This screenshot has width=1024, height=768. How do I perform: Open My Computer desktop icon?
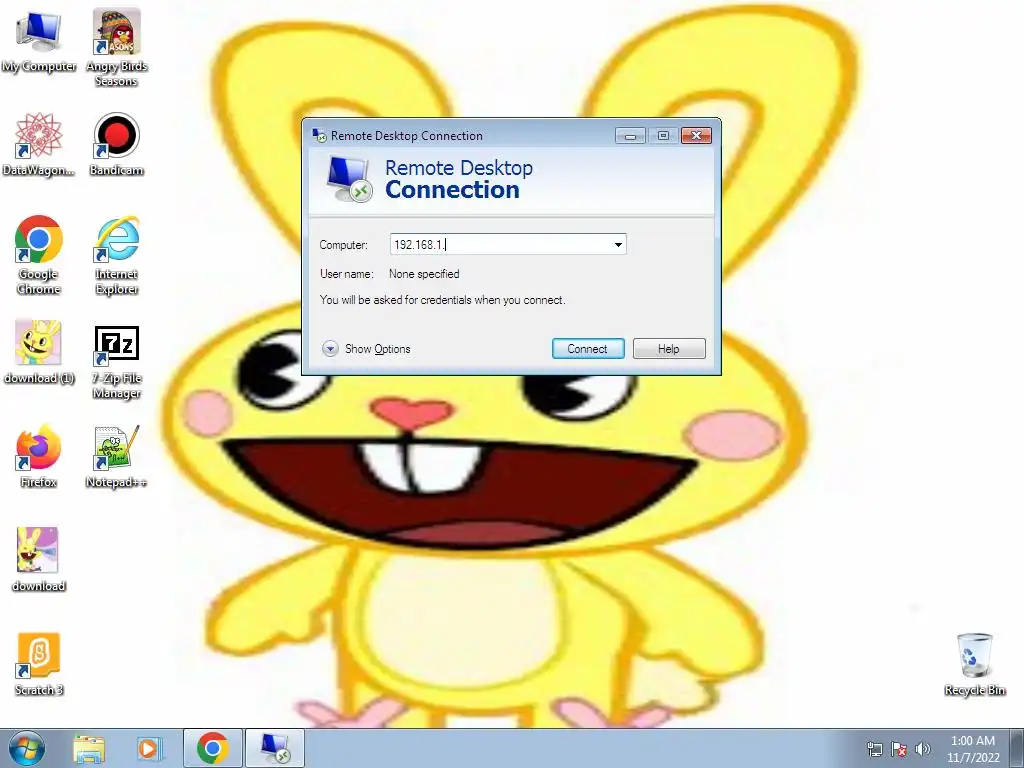(x=39, y=40)
